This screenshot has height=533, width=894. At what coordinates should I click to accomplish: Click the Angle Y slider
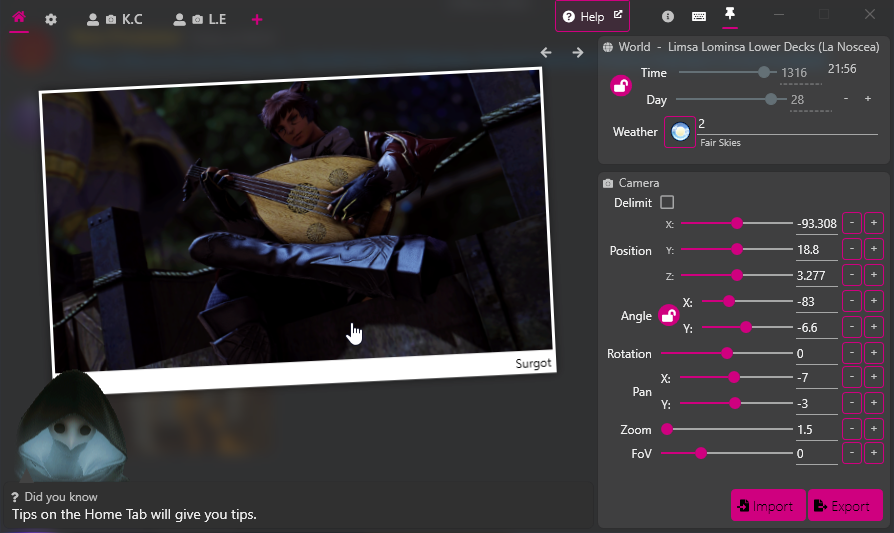tap(747, 327)
